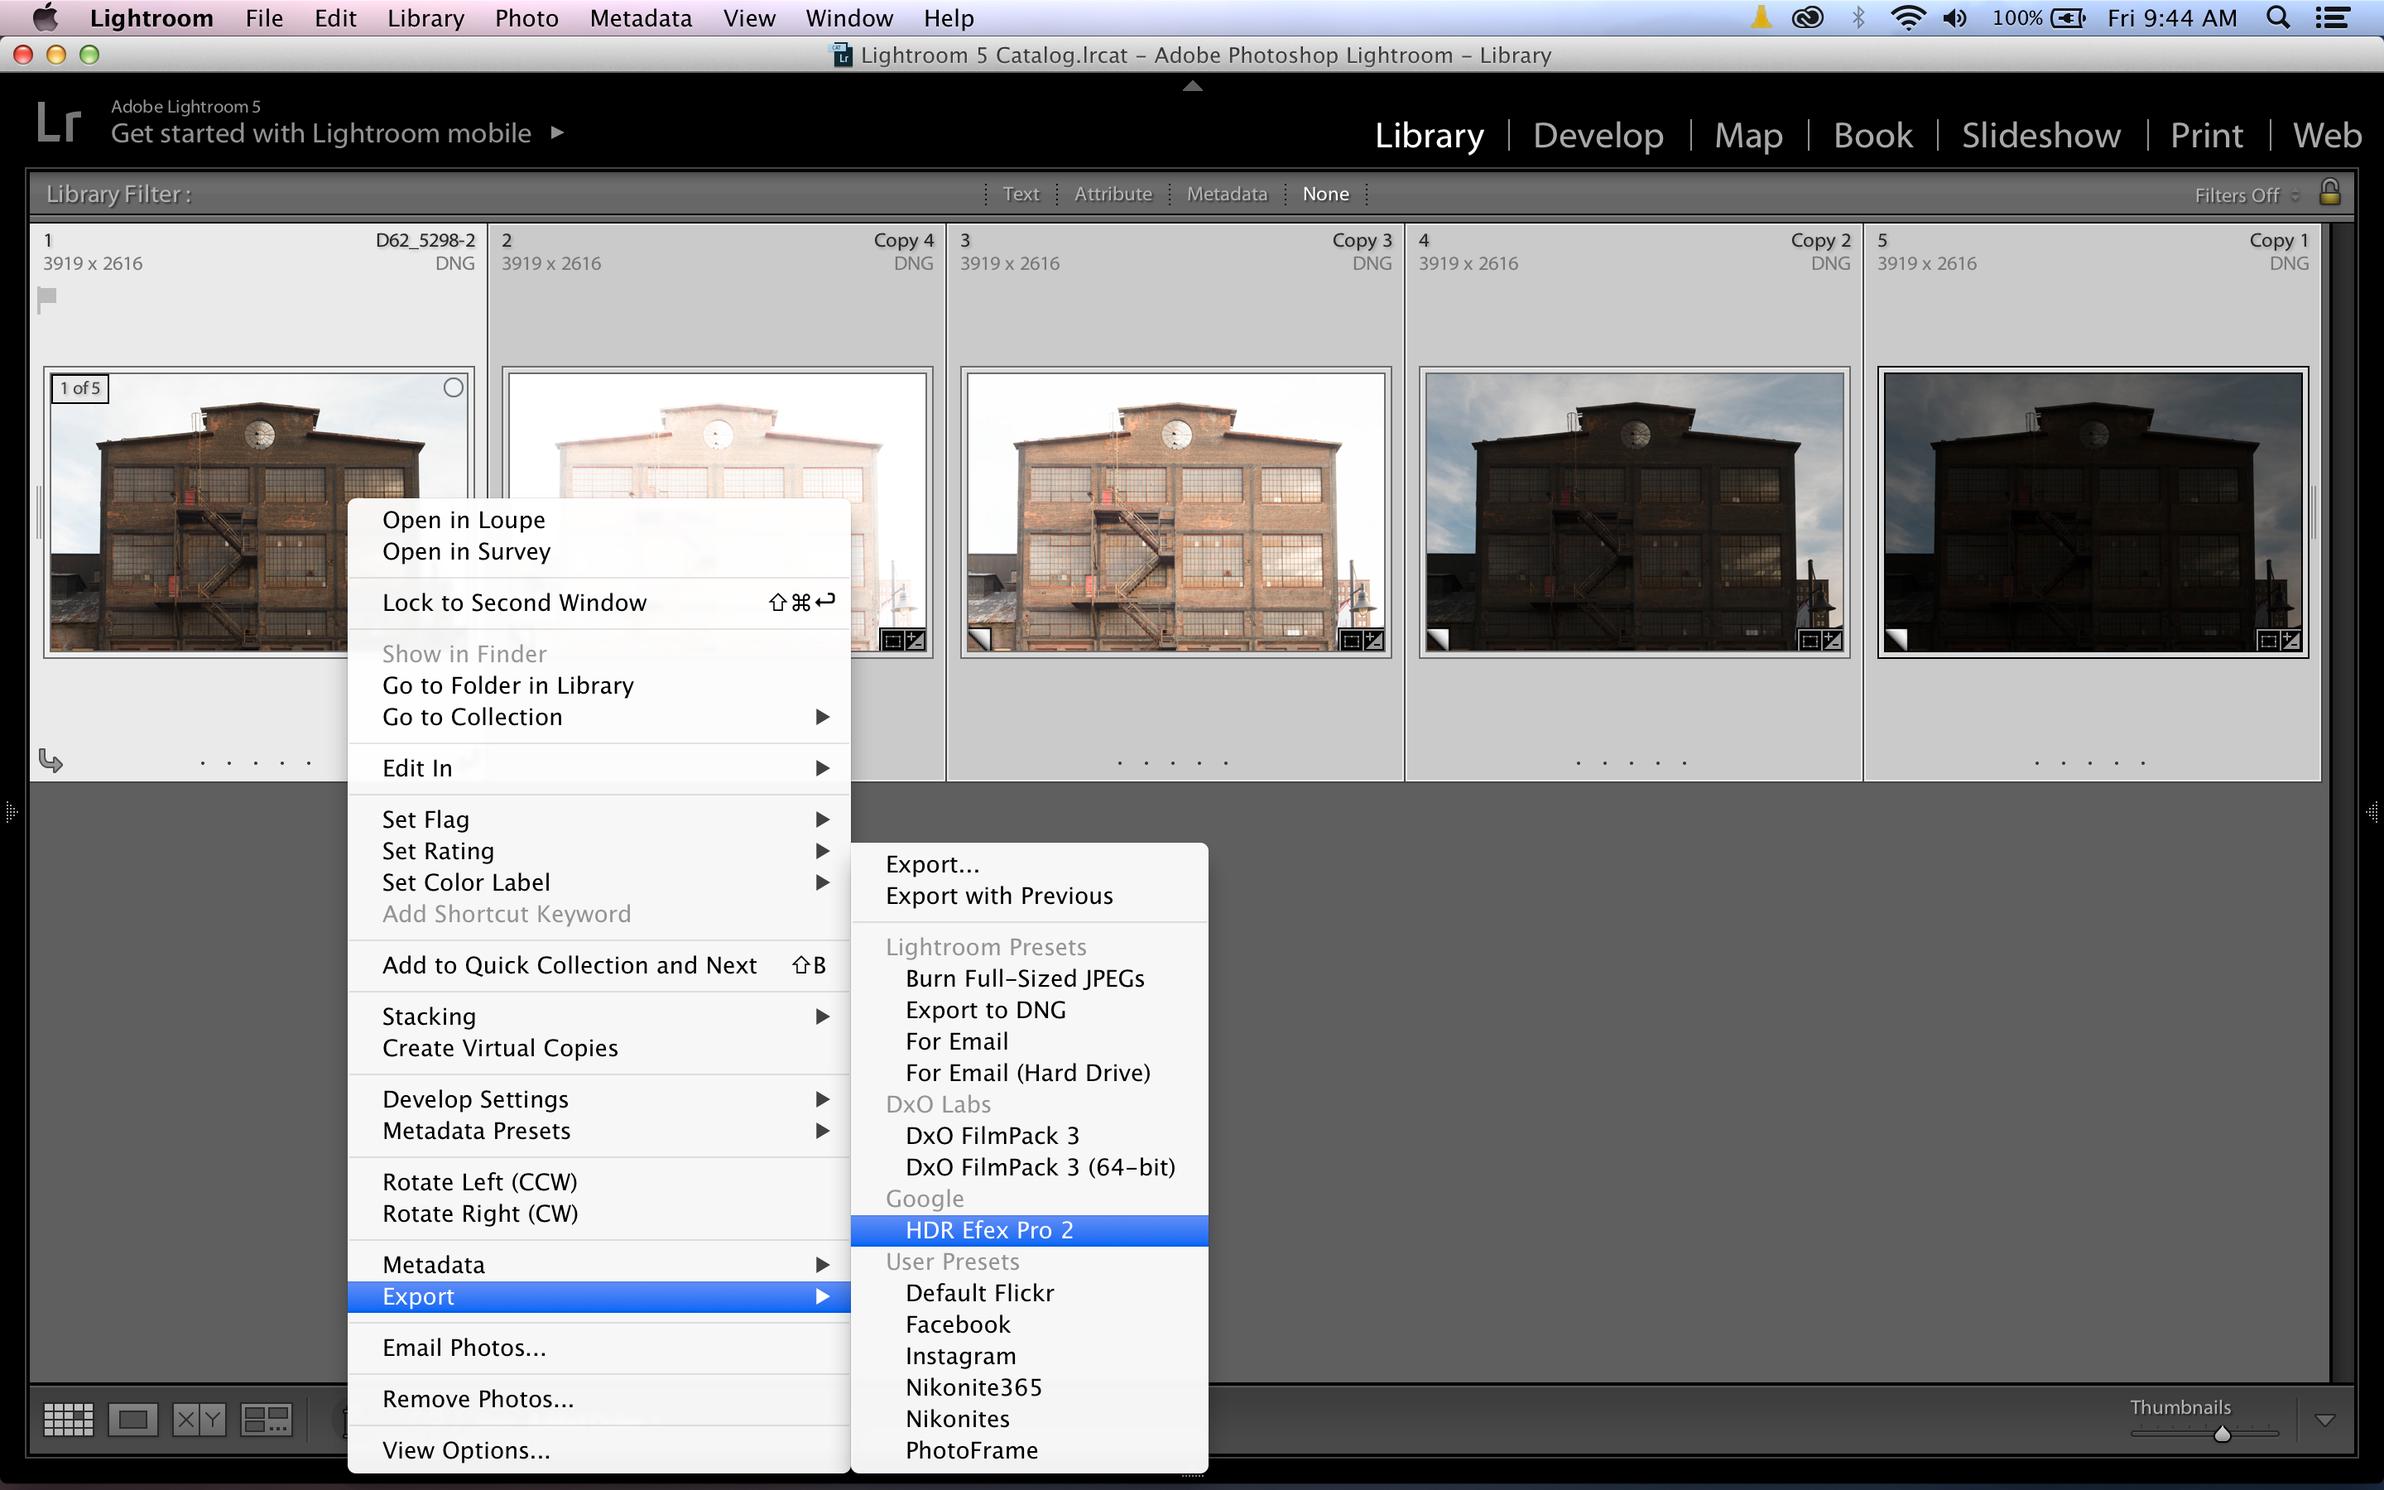Switch to Grid view icon
This screenshot has width=2384, height=1490.
pyautogui.click(x=68, y=1419)
